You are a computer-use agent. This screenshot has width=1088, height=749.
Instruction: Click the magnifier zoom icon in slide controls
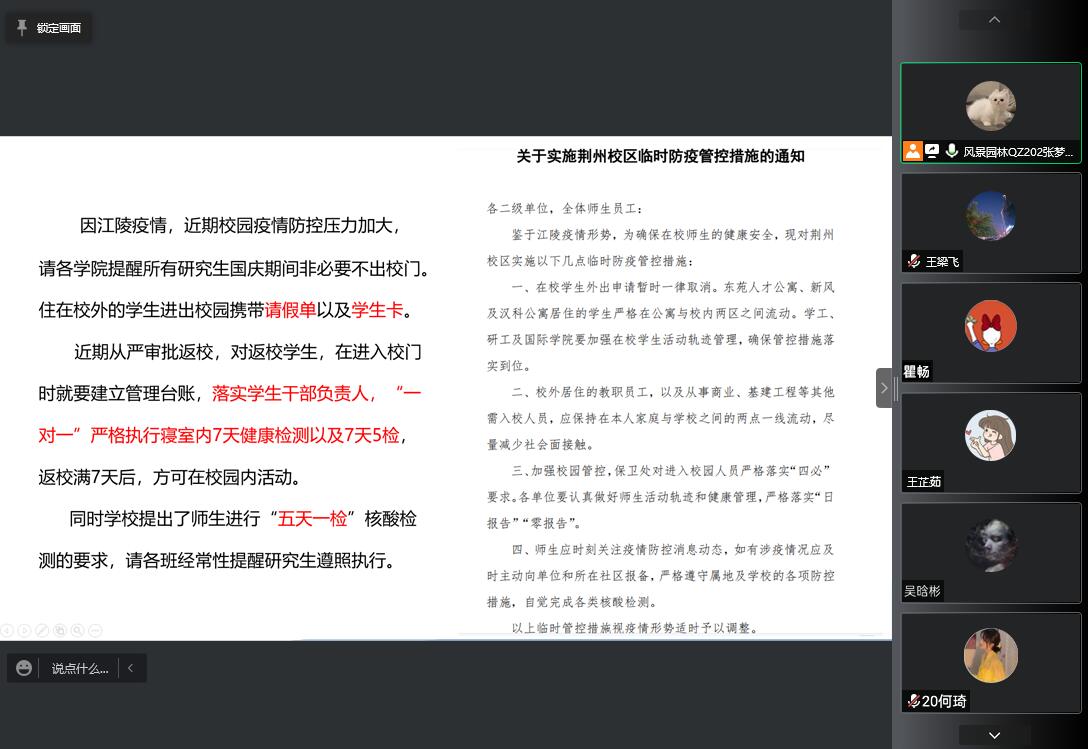78,630
